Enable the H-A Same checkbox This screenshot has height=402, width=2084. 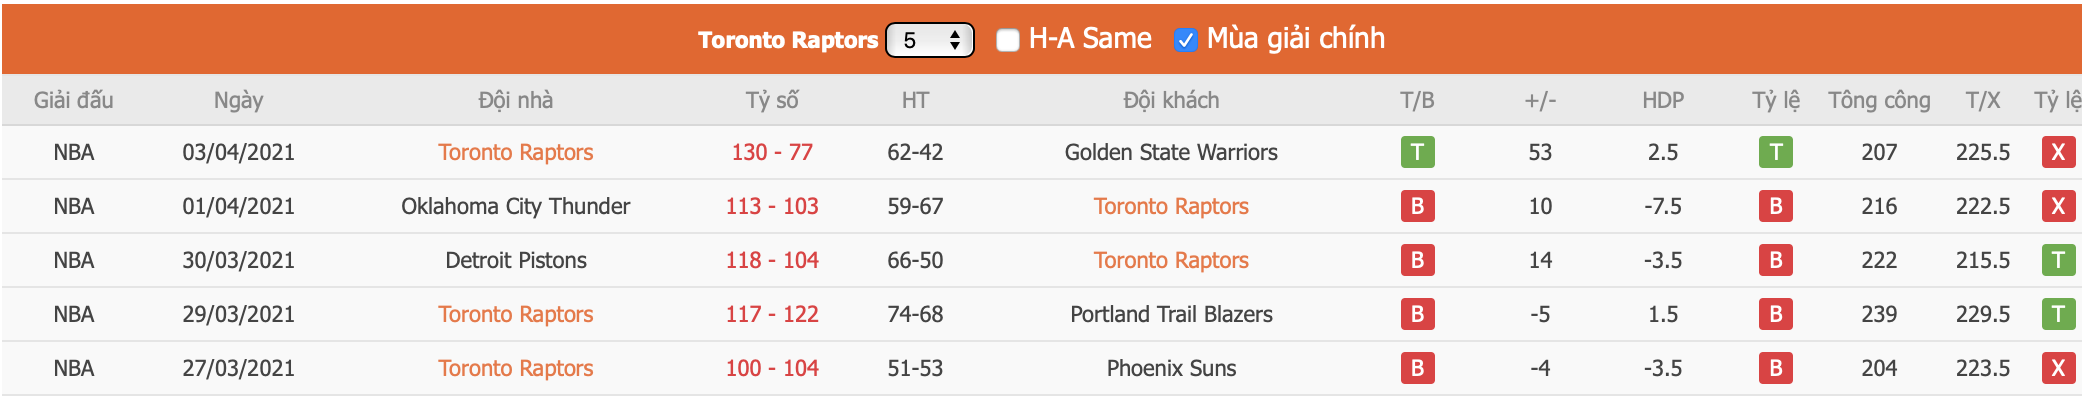[x=1008, y=40]
